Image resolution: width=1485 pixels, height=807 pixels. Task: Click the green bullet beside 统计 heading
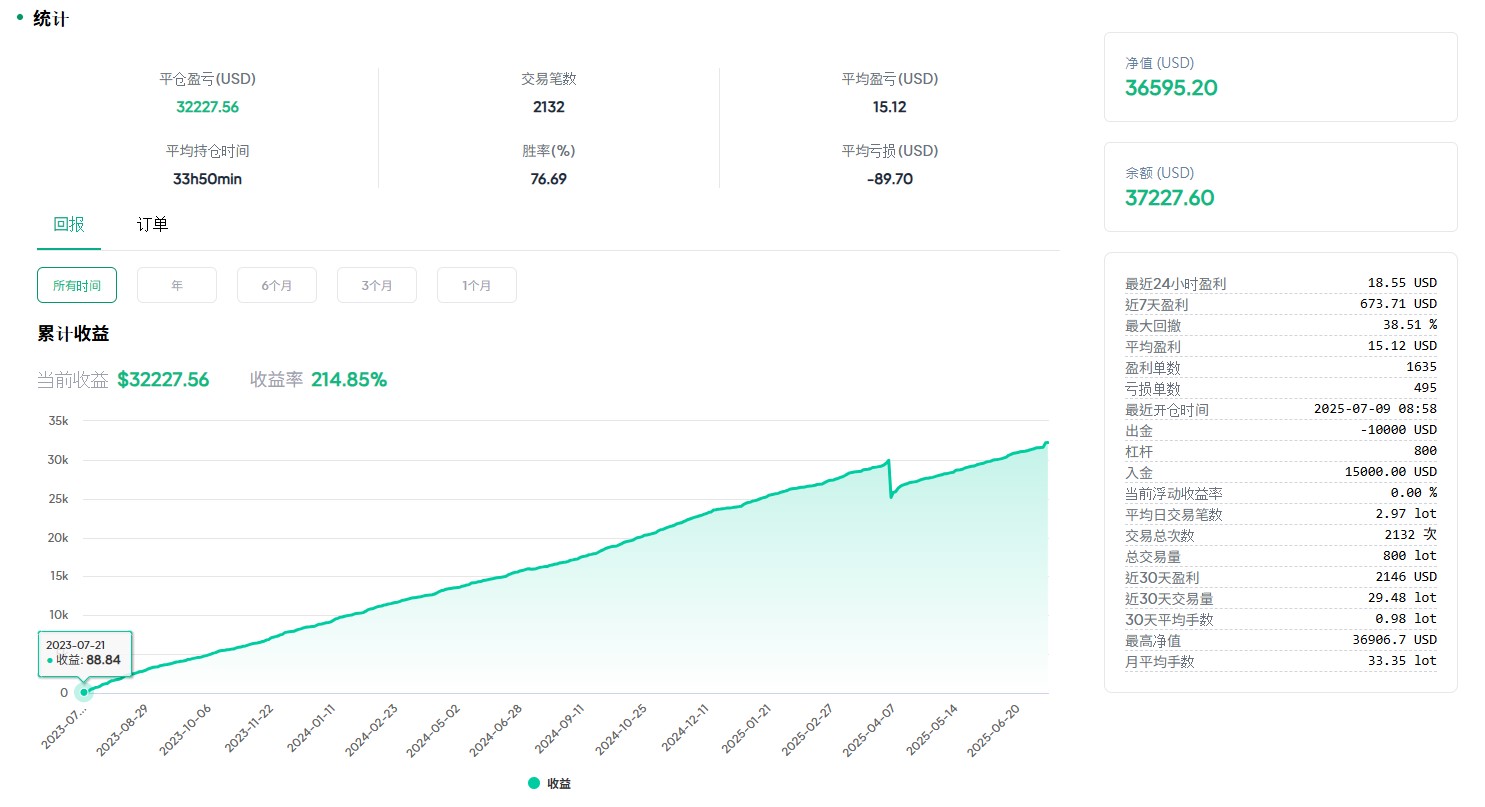[x=20, y=17]
